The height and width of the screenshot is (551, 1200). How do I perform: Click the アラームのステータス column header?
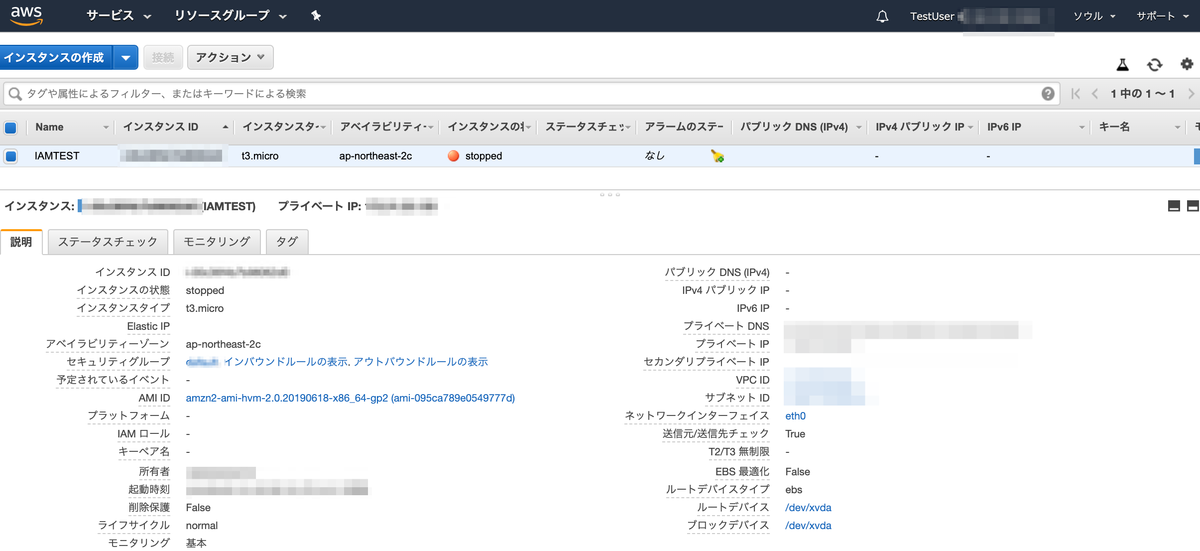click(x=684, y=127)
